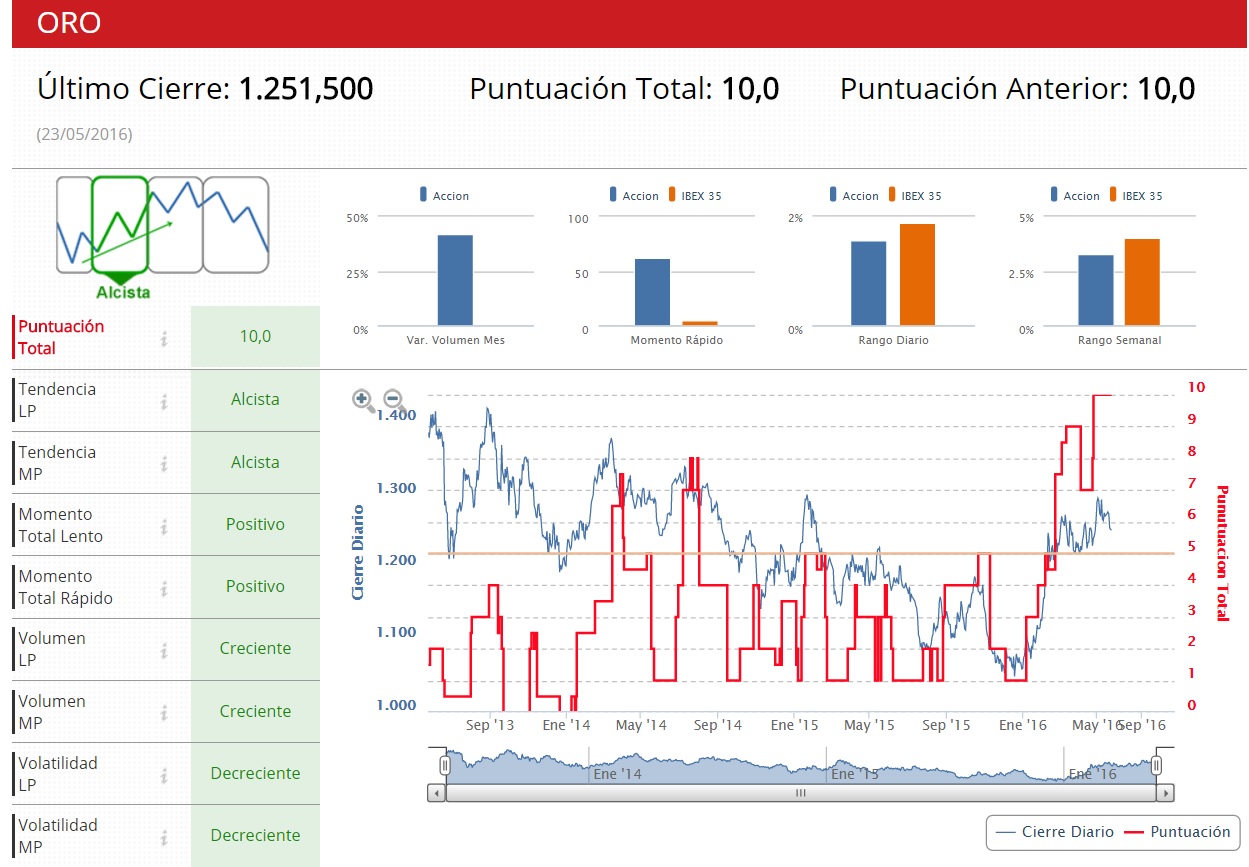The image size is (1249, 867).
Task: Click the left handle of the range navigator
Action: tap(445, 765)
